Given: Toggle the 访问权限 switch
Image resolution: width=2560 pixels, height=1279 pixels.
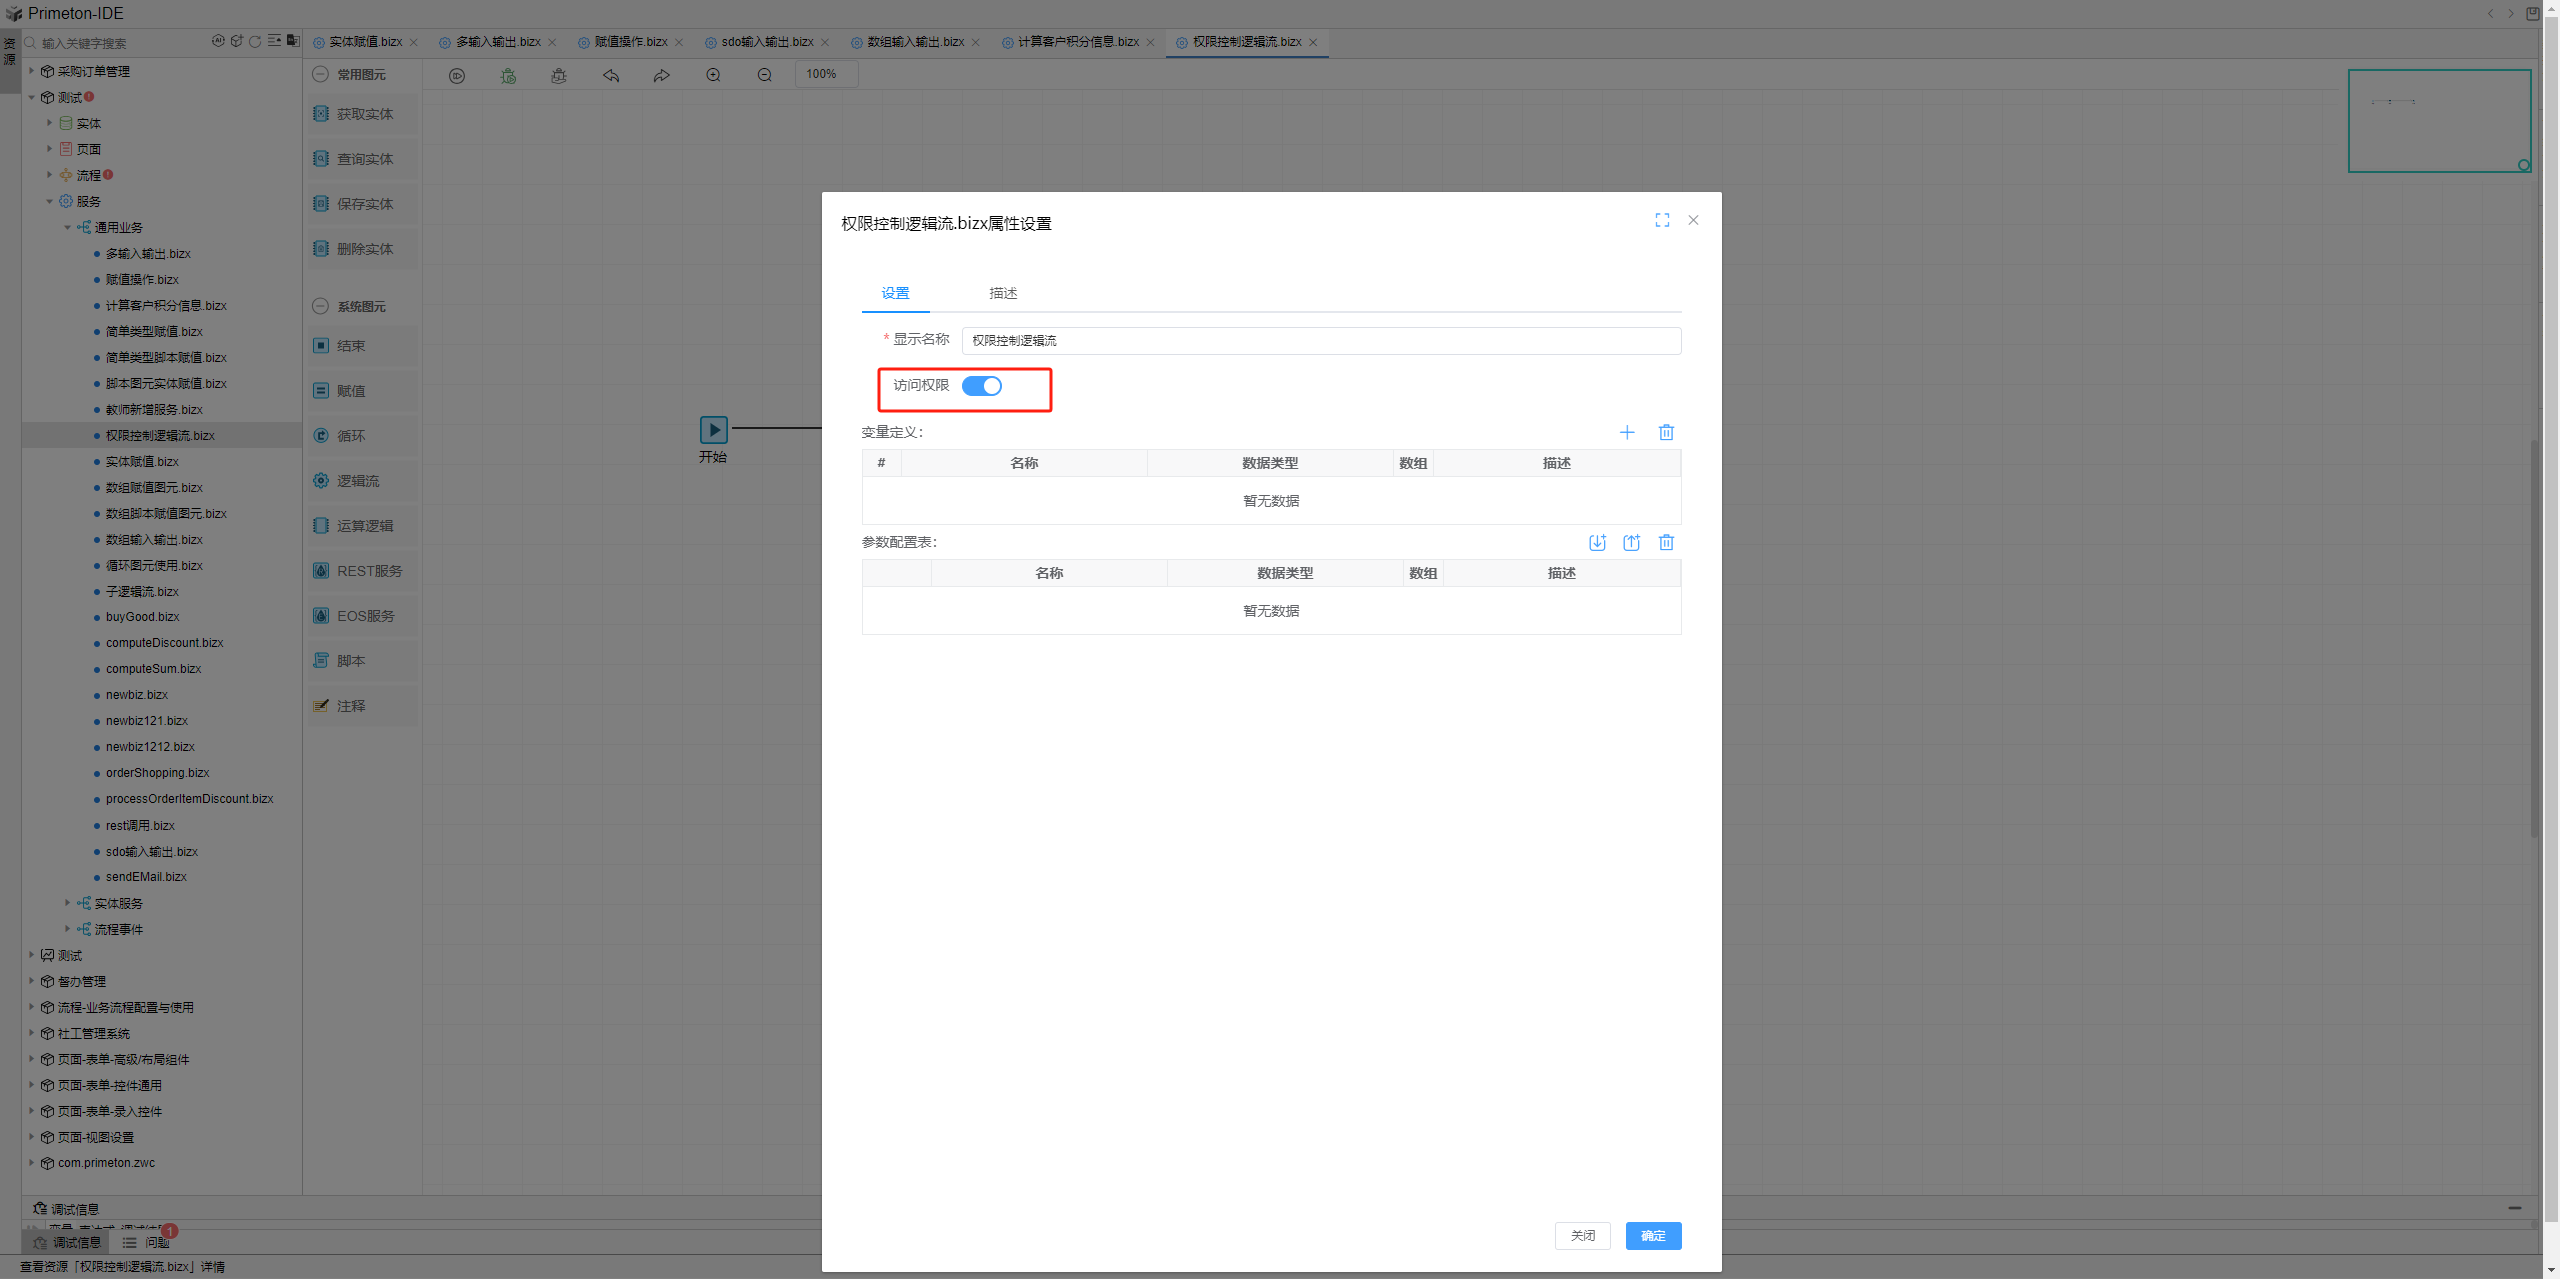Looking at the screenshot, I should (981, 386).
